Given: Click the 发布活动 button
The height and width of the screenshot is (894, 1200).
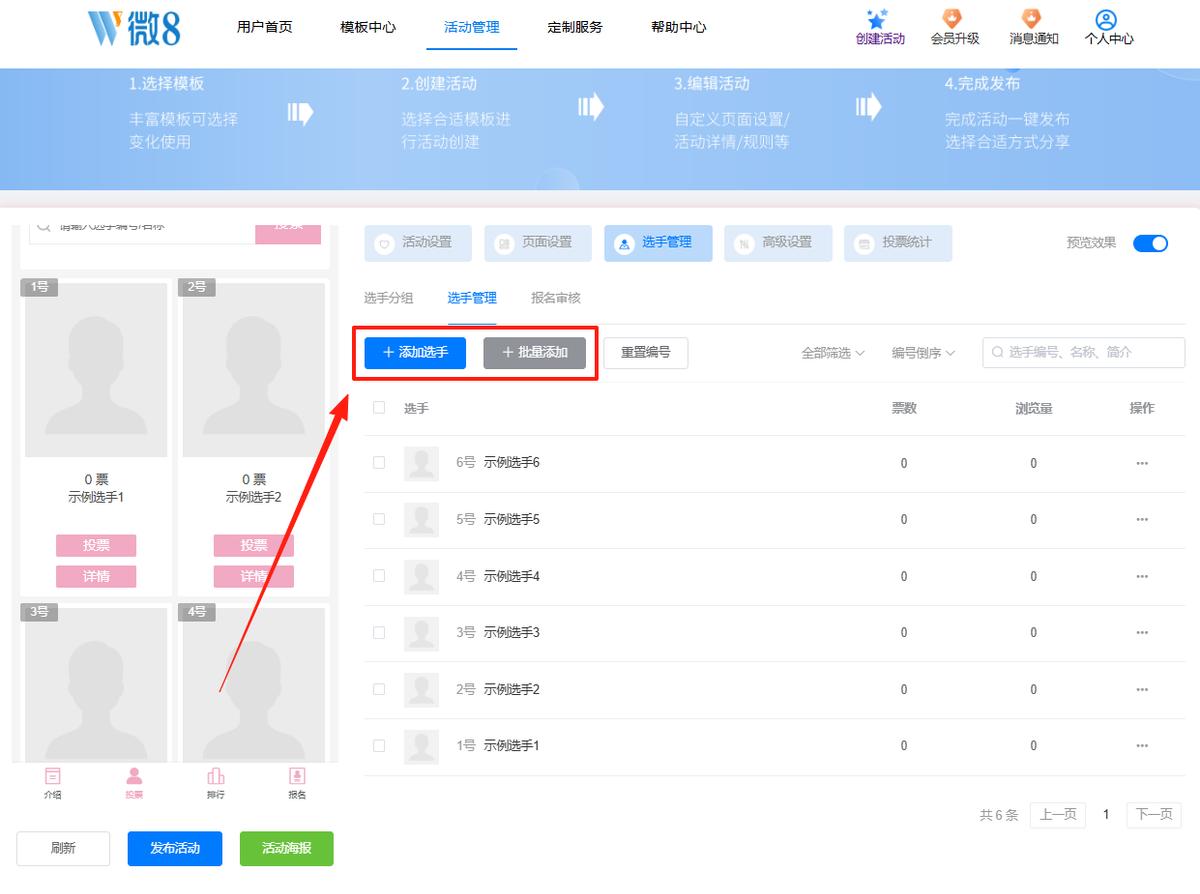Looking at the screenshot, I should [175, 848].
